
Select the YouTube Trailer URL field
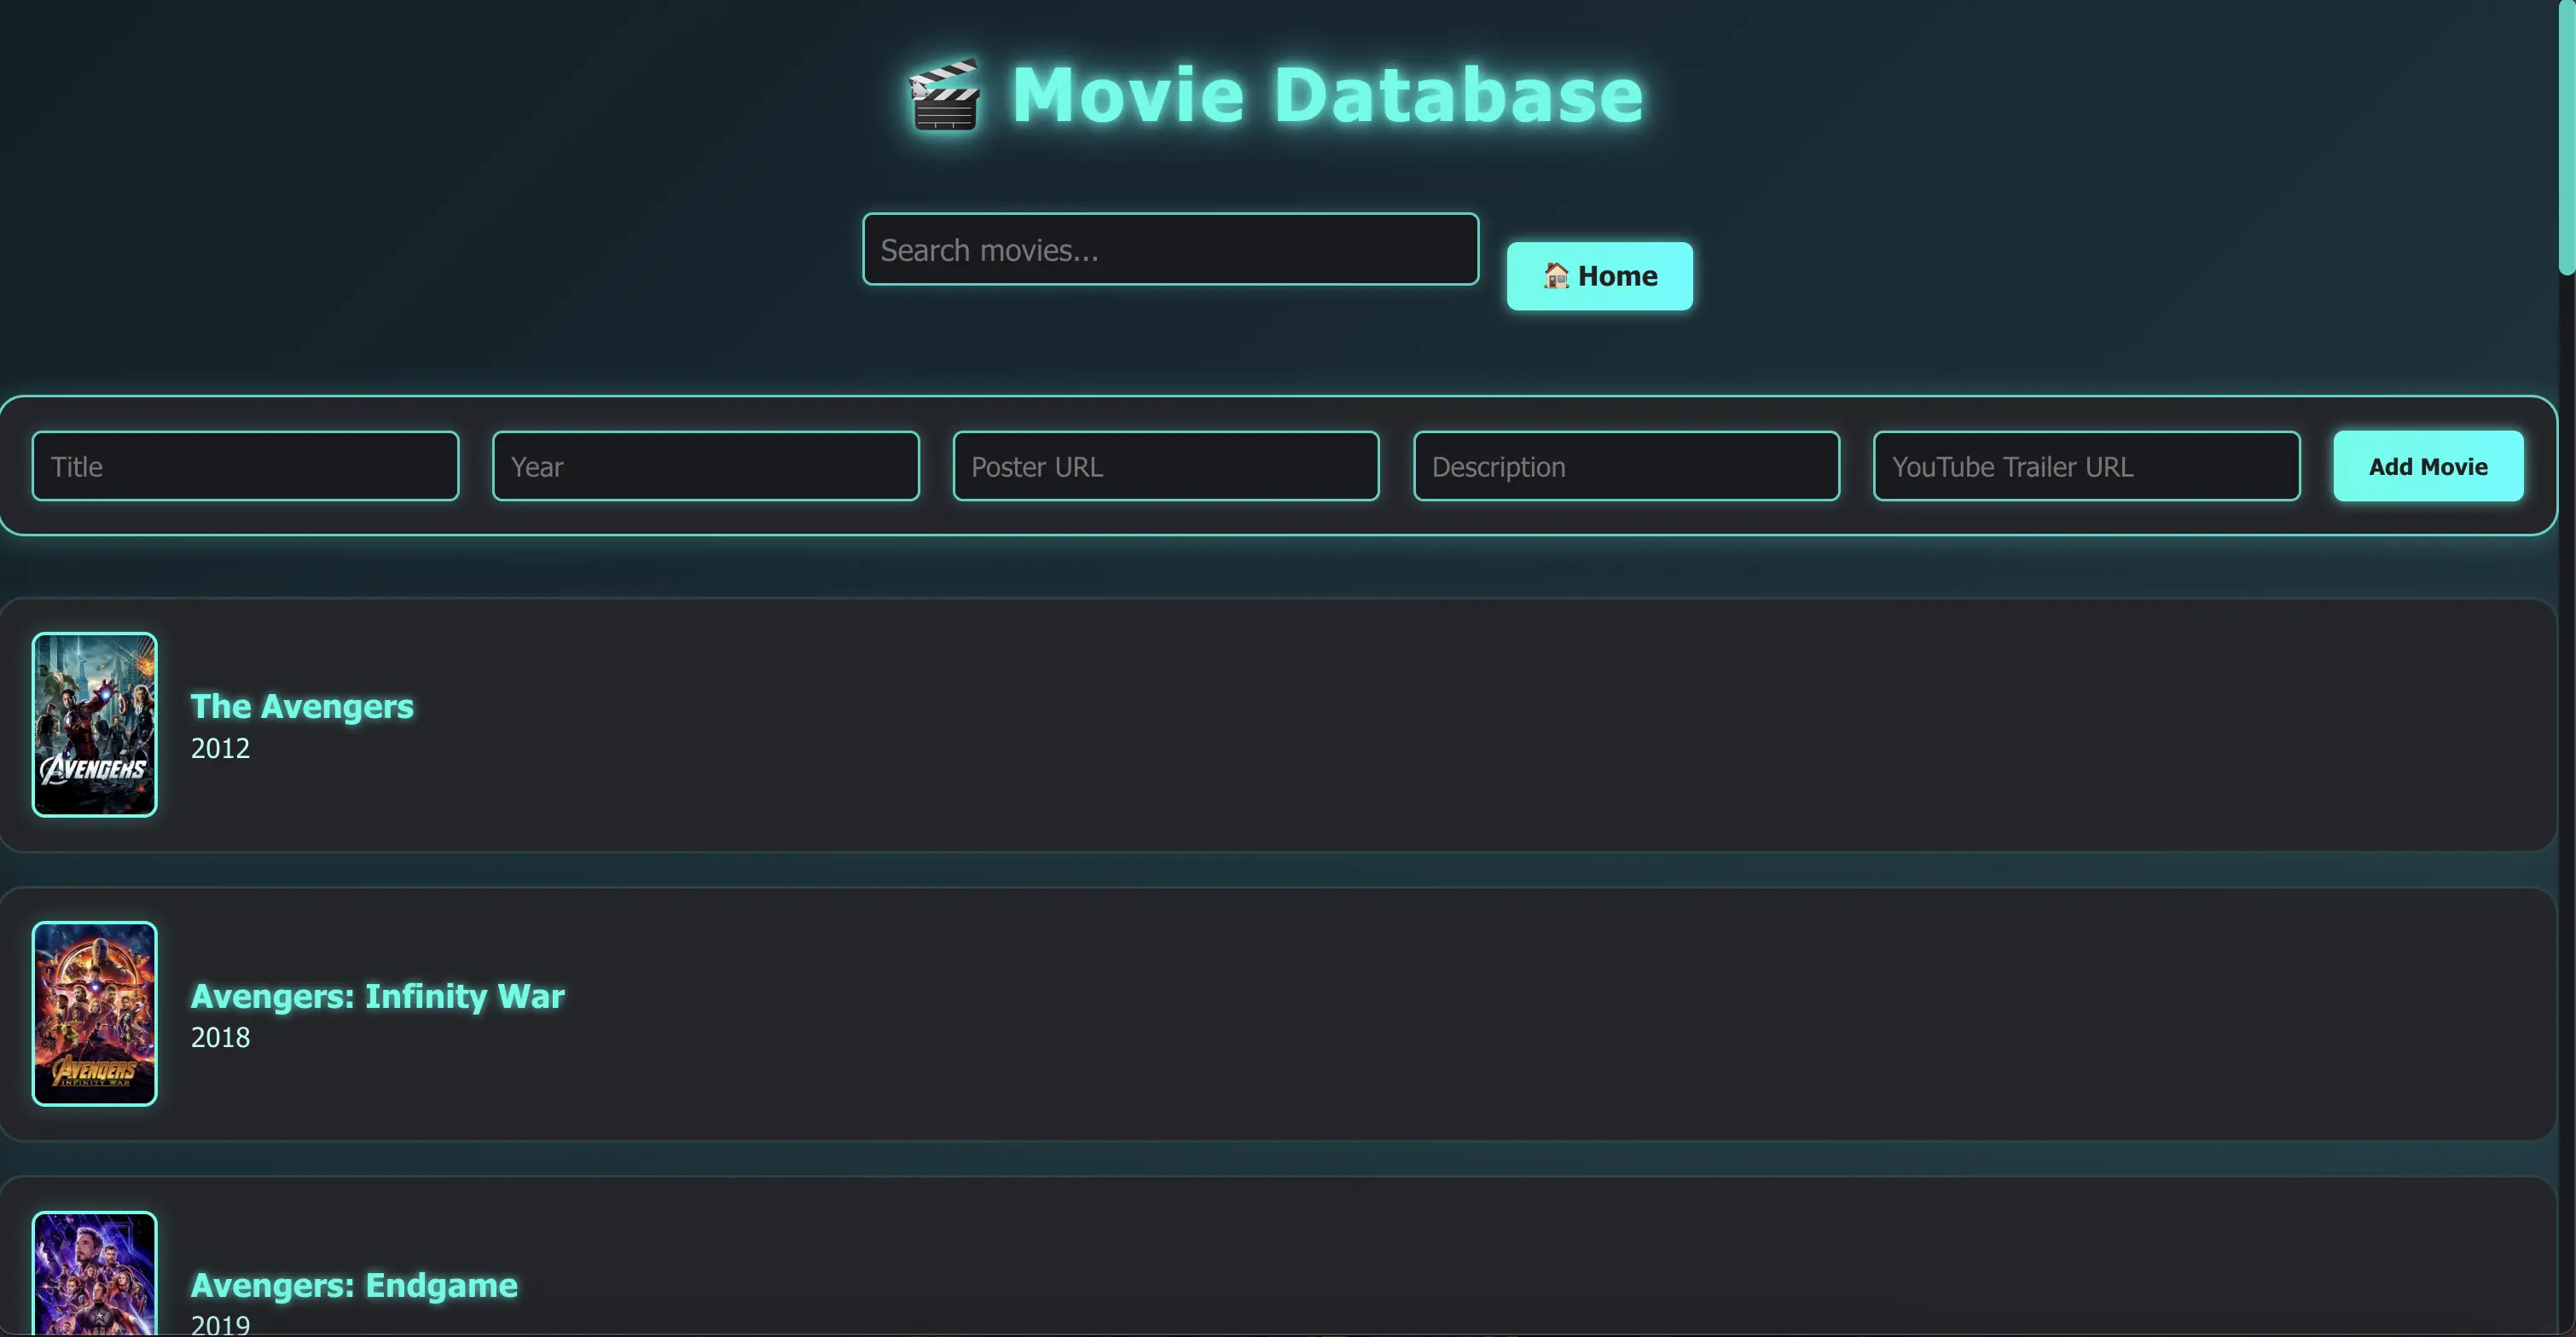pyautogui.click(x=2086, y=466)
